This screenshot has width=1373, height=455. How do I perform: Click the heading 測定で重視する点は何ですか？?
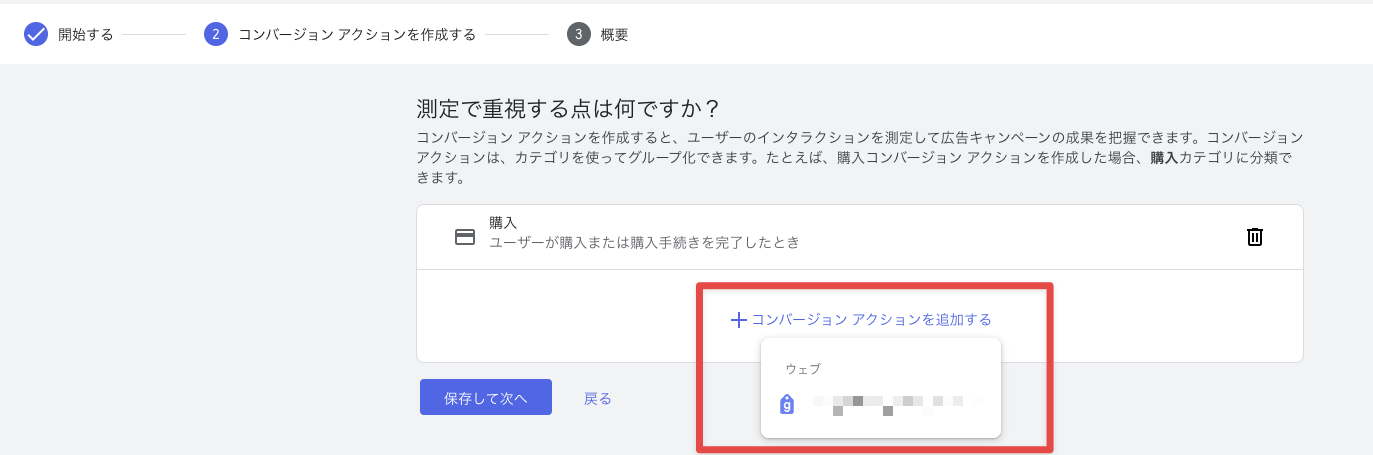tap(568, 107)
